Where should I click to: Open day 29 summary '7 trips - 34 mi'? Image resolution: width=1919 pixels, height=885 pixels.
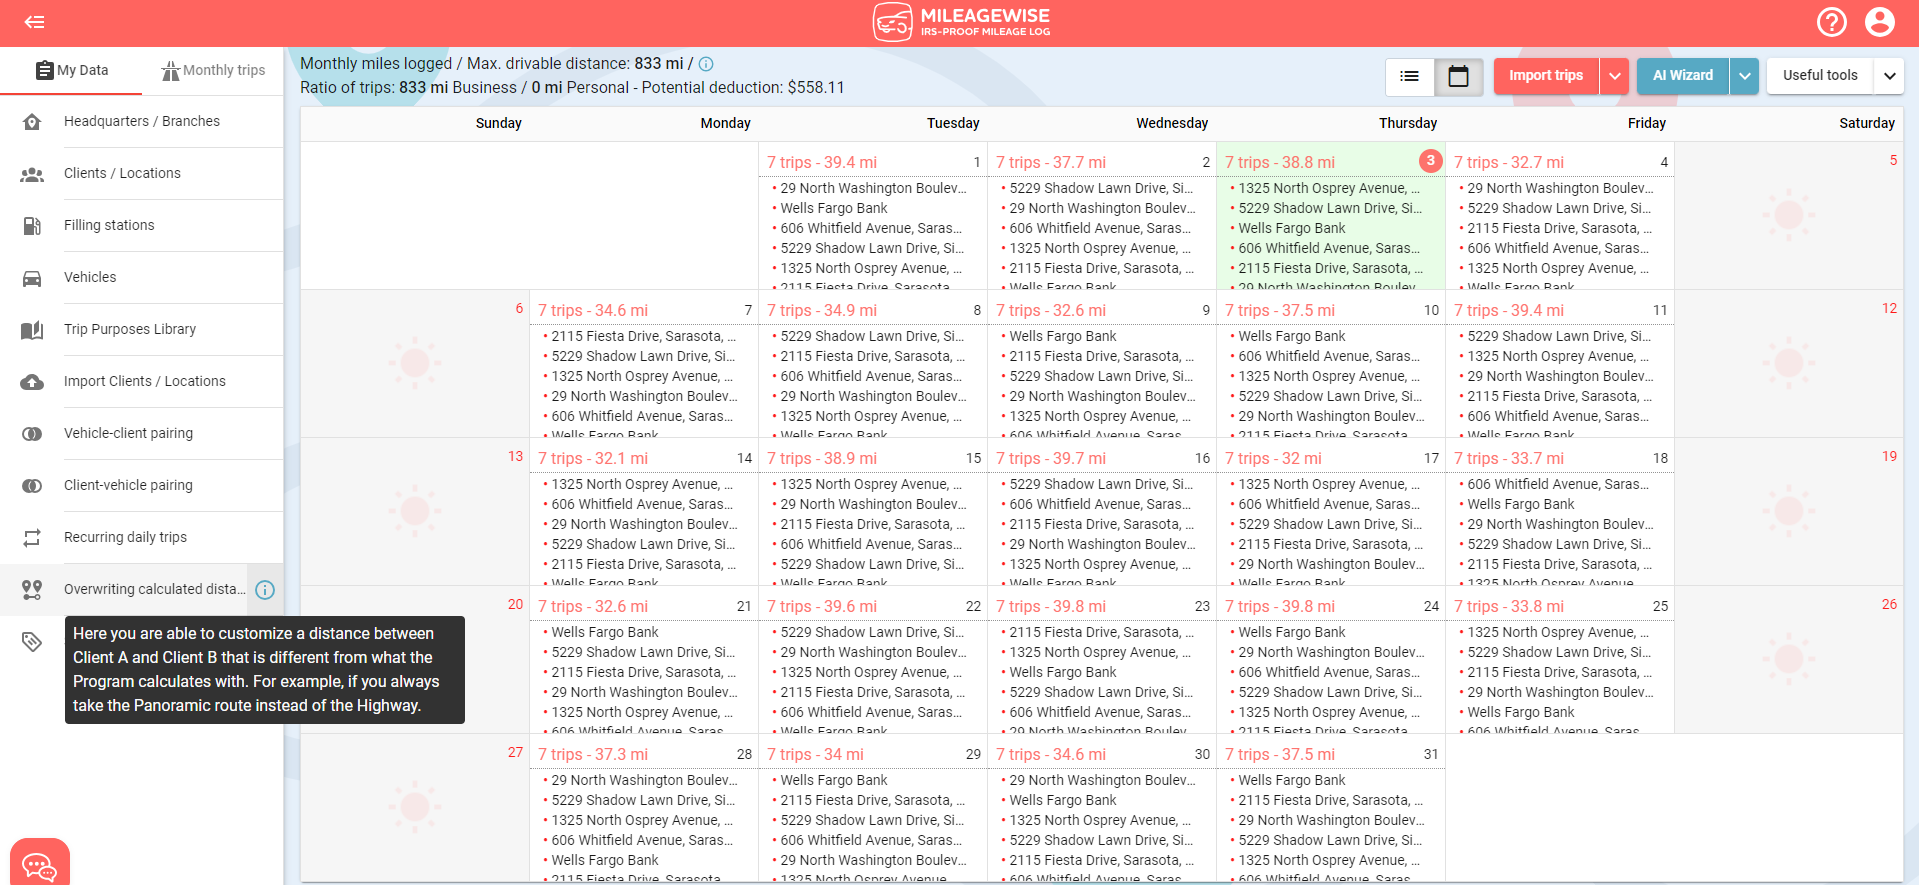tap(815, 755)
